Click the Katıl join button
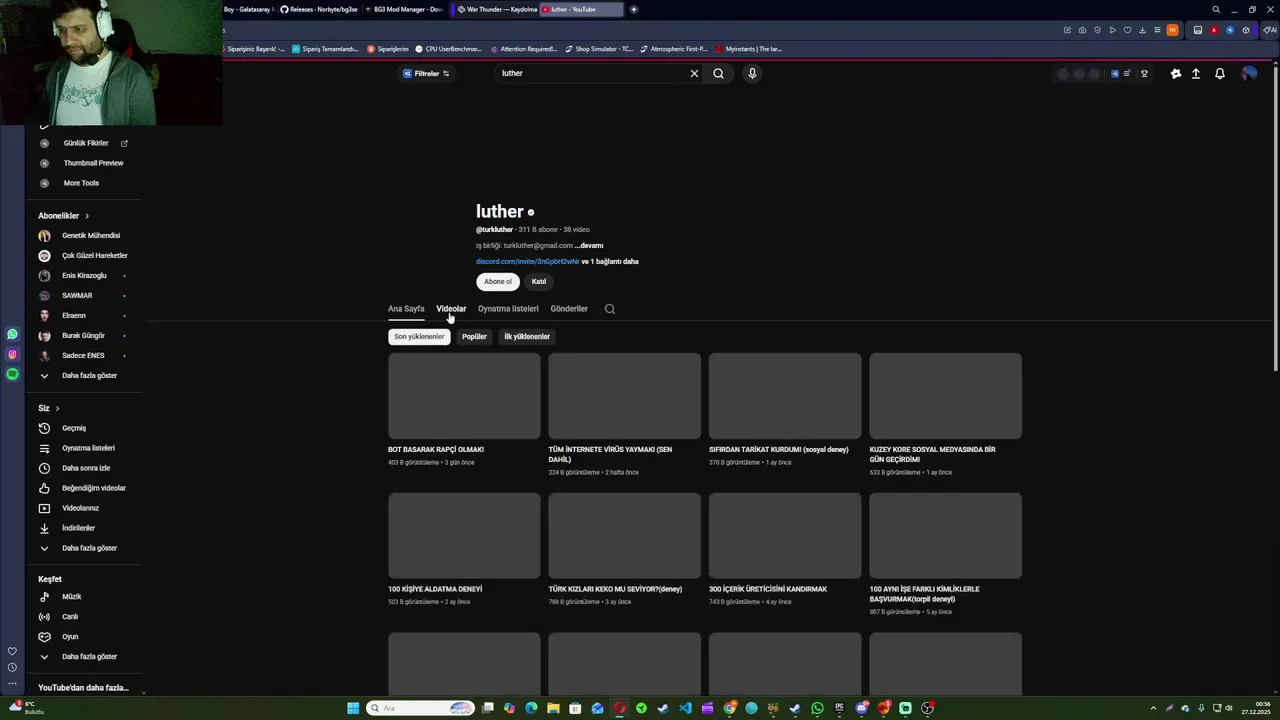The image size is (1280, 720). pyautogui.click(x=539, y=282)
